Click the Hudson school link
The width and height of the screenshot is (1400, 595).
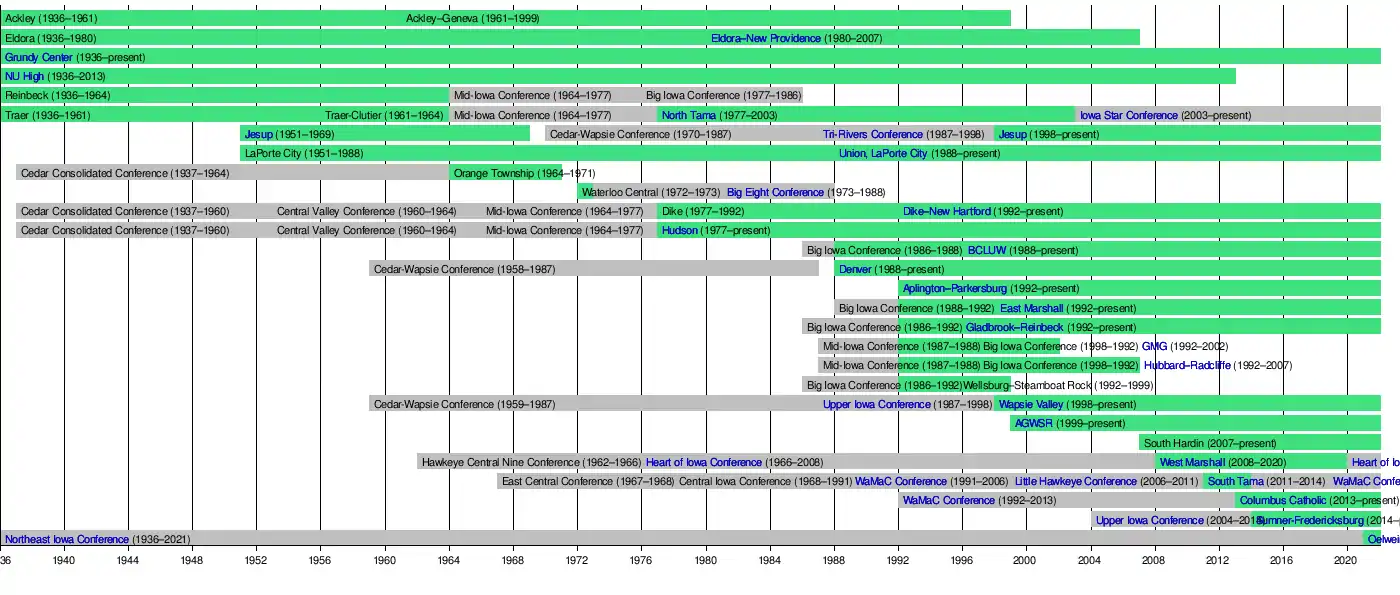pos(679,231)
